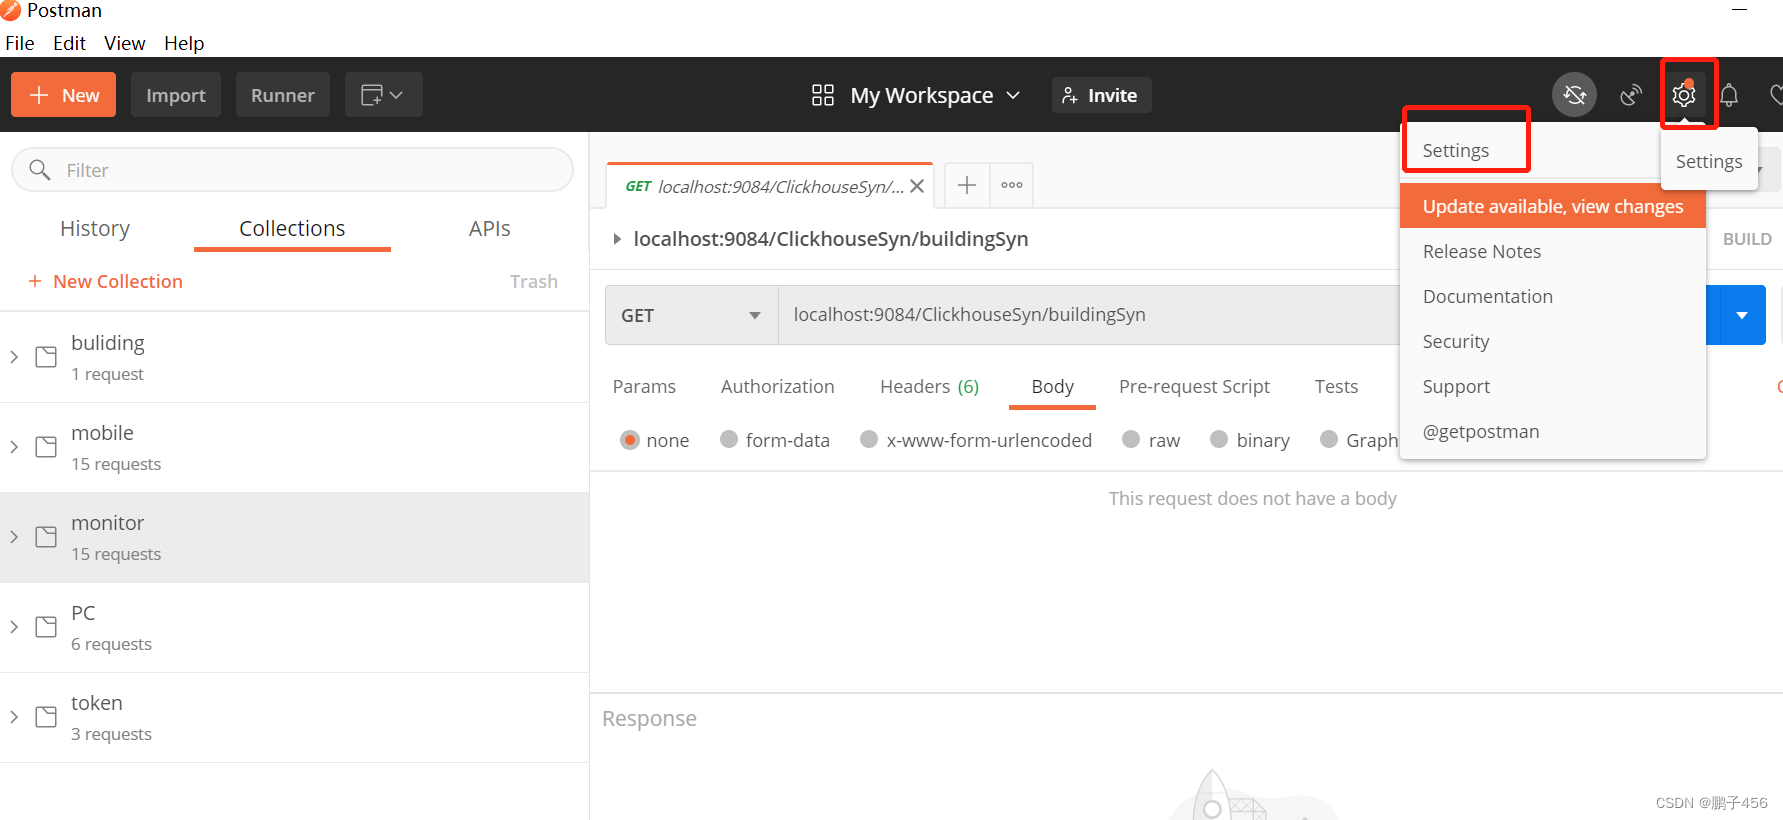Click the mobile collection folder icon
This screenshot has height=820, width=1783.
(x=46, y=447)
